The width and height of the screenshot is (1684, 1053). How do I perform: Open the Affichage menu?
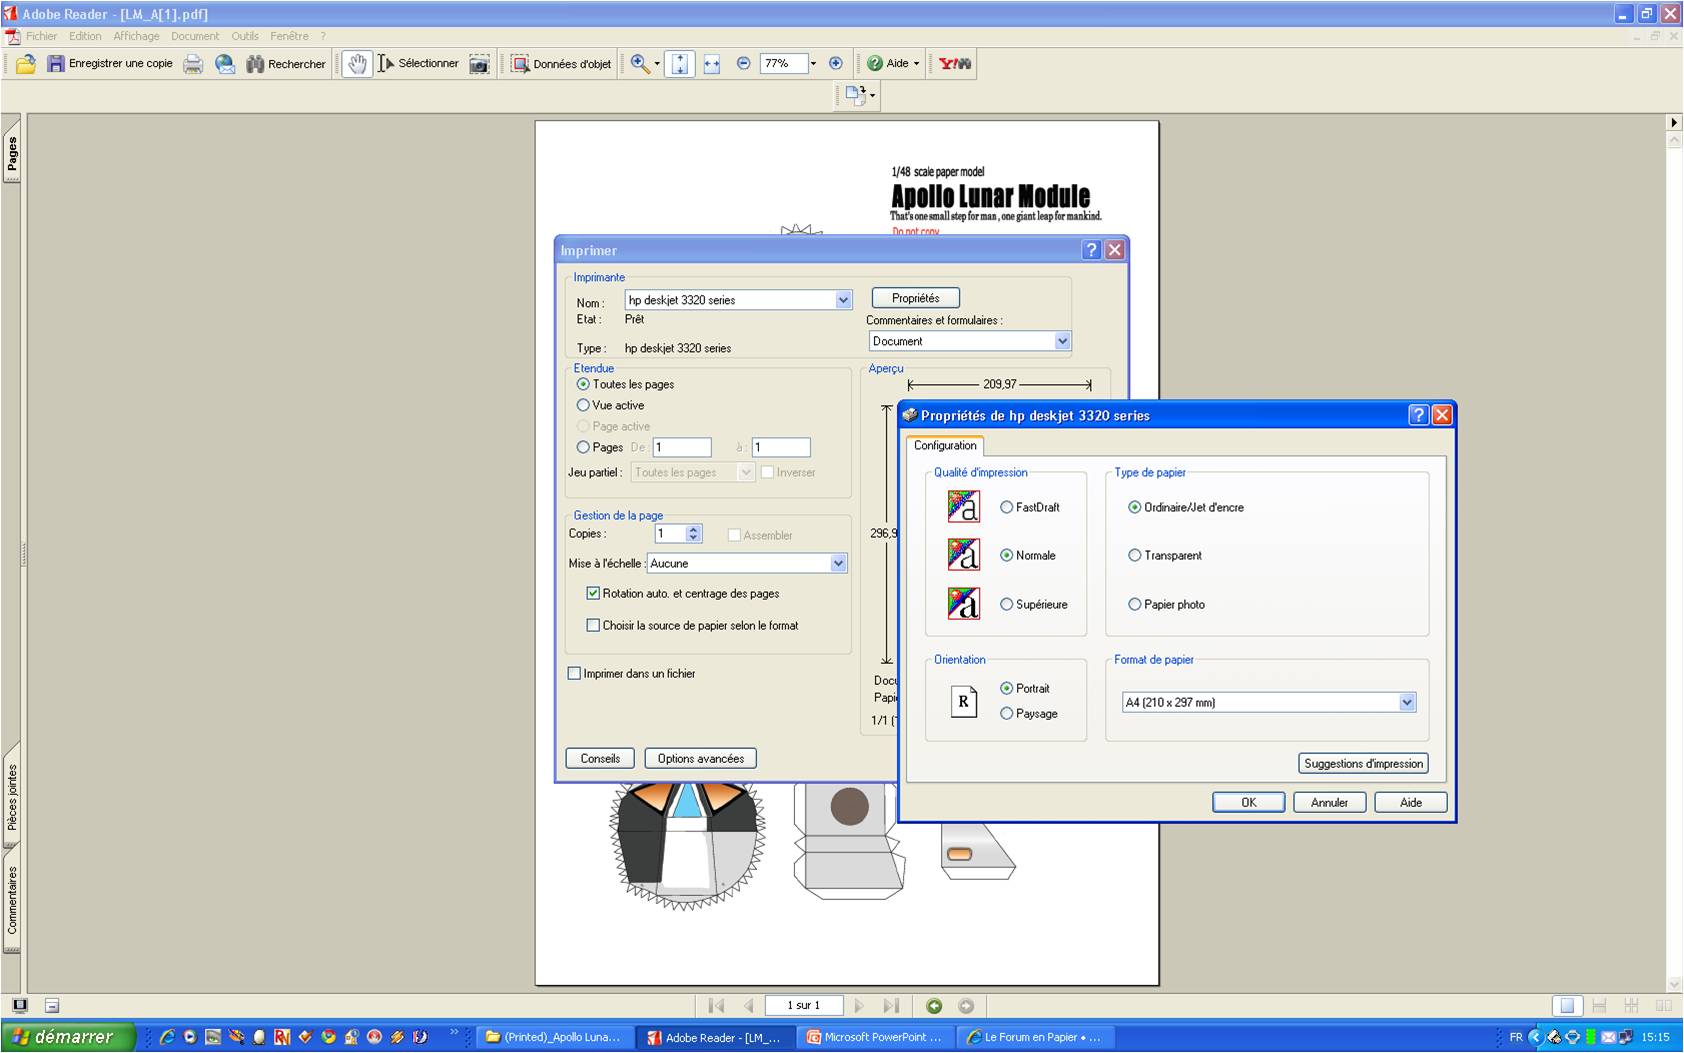click(x=136, y=36)
